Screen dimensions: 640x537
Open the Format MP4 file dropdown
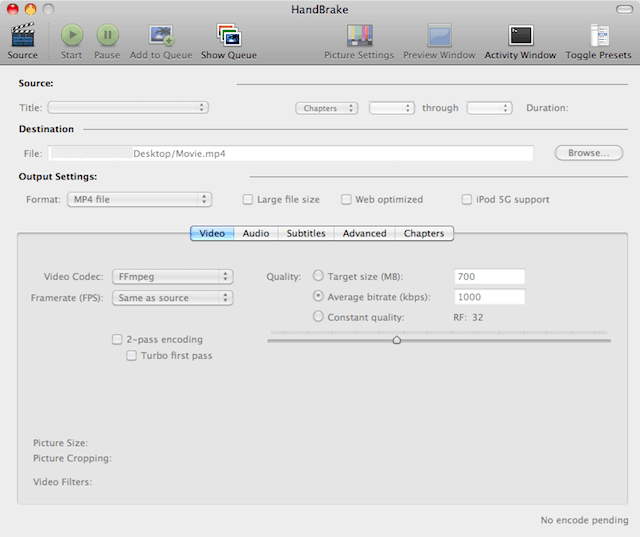point(139,200)
